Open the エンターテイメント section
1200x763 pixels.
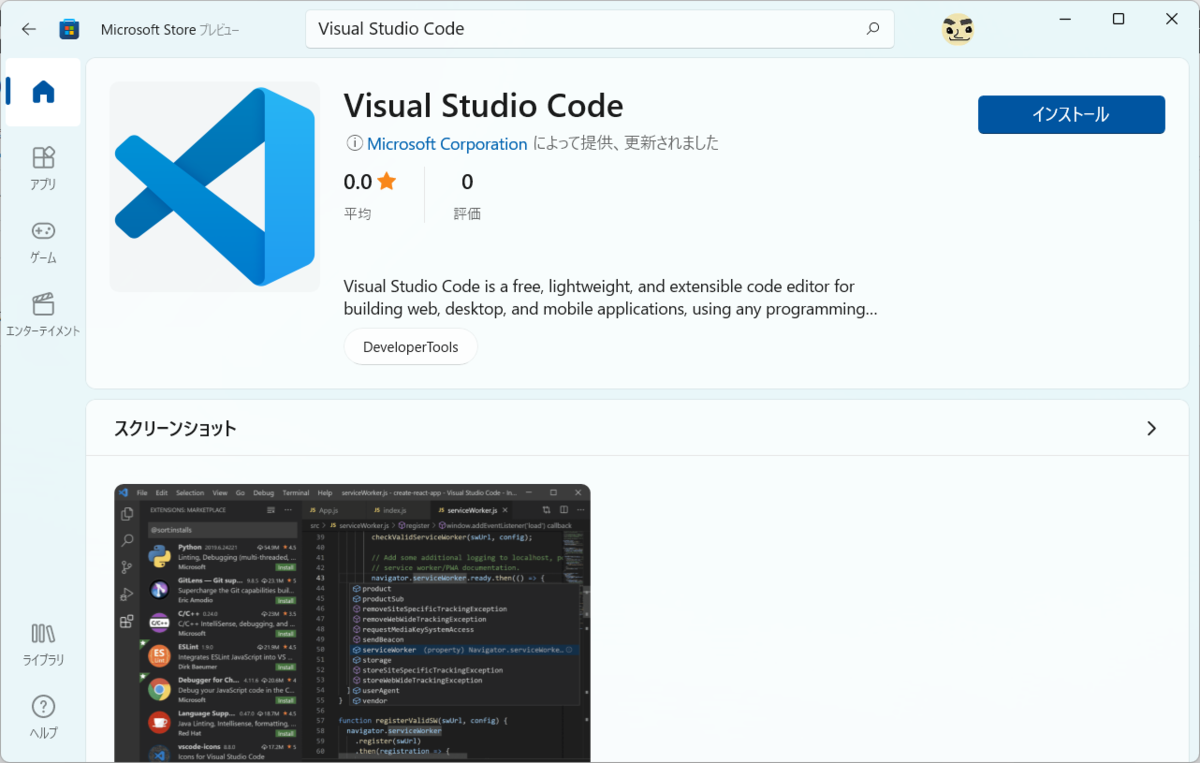tap(43, 315)
